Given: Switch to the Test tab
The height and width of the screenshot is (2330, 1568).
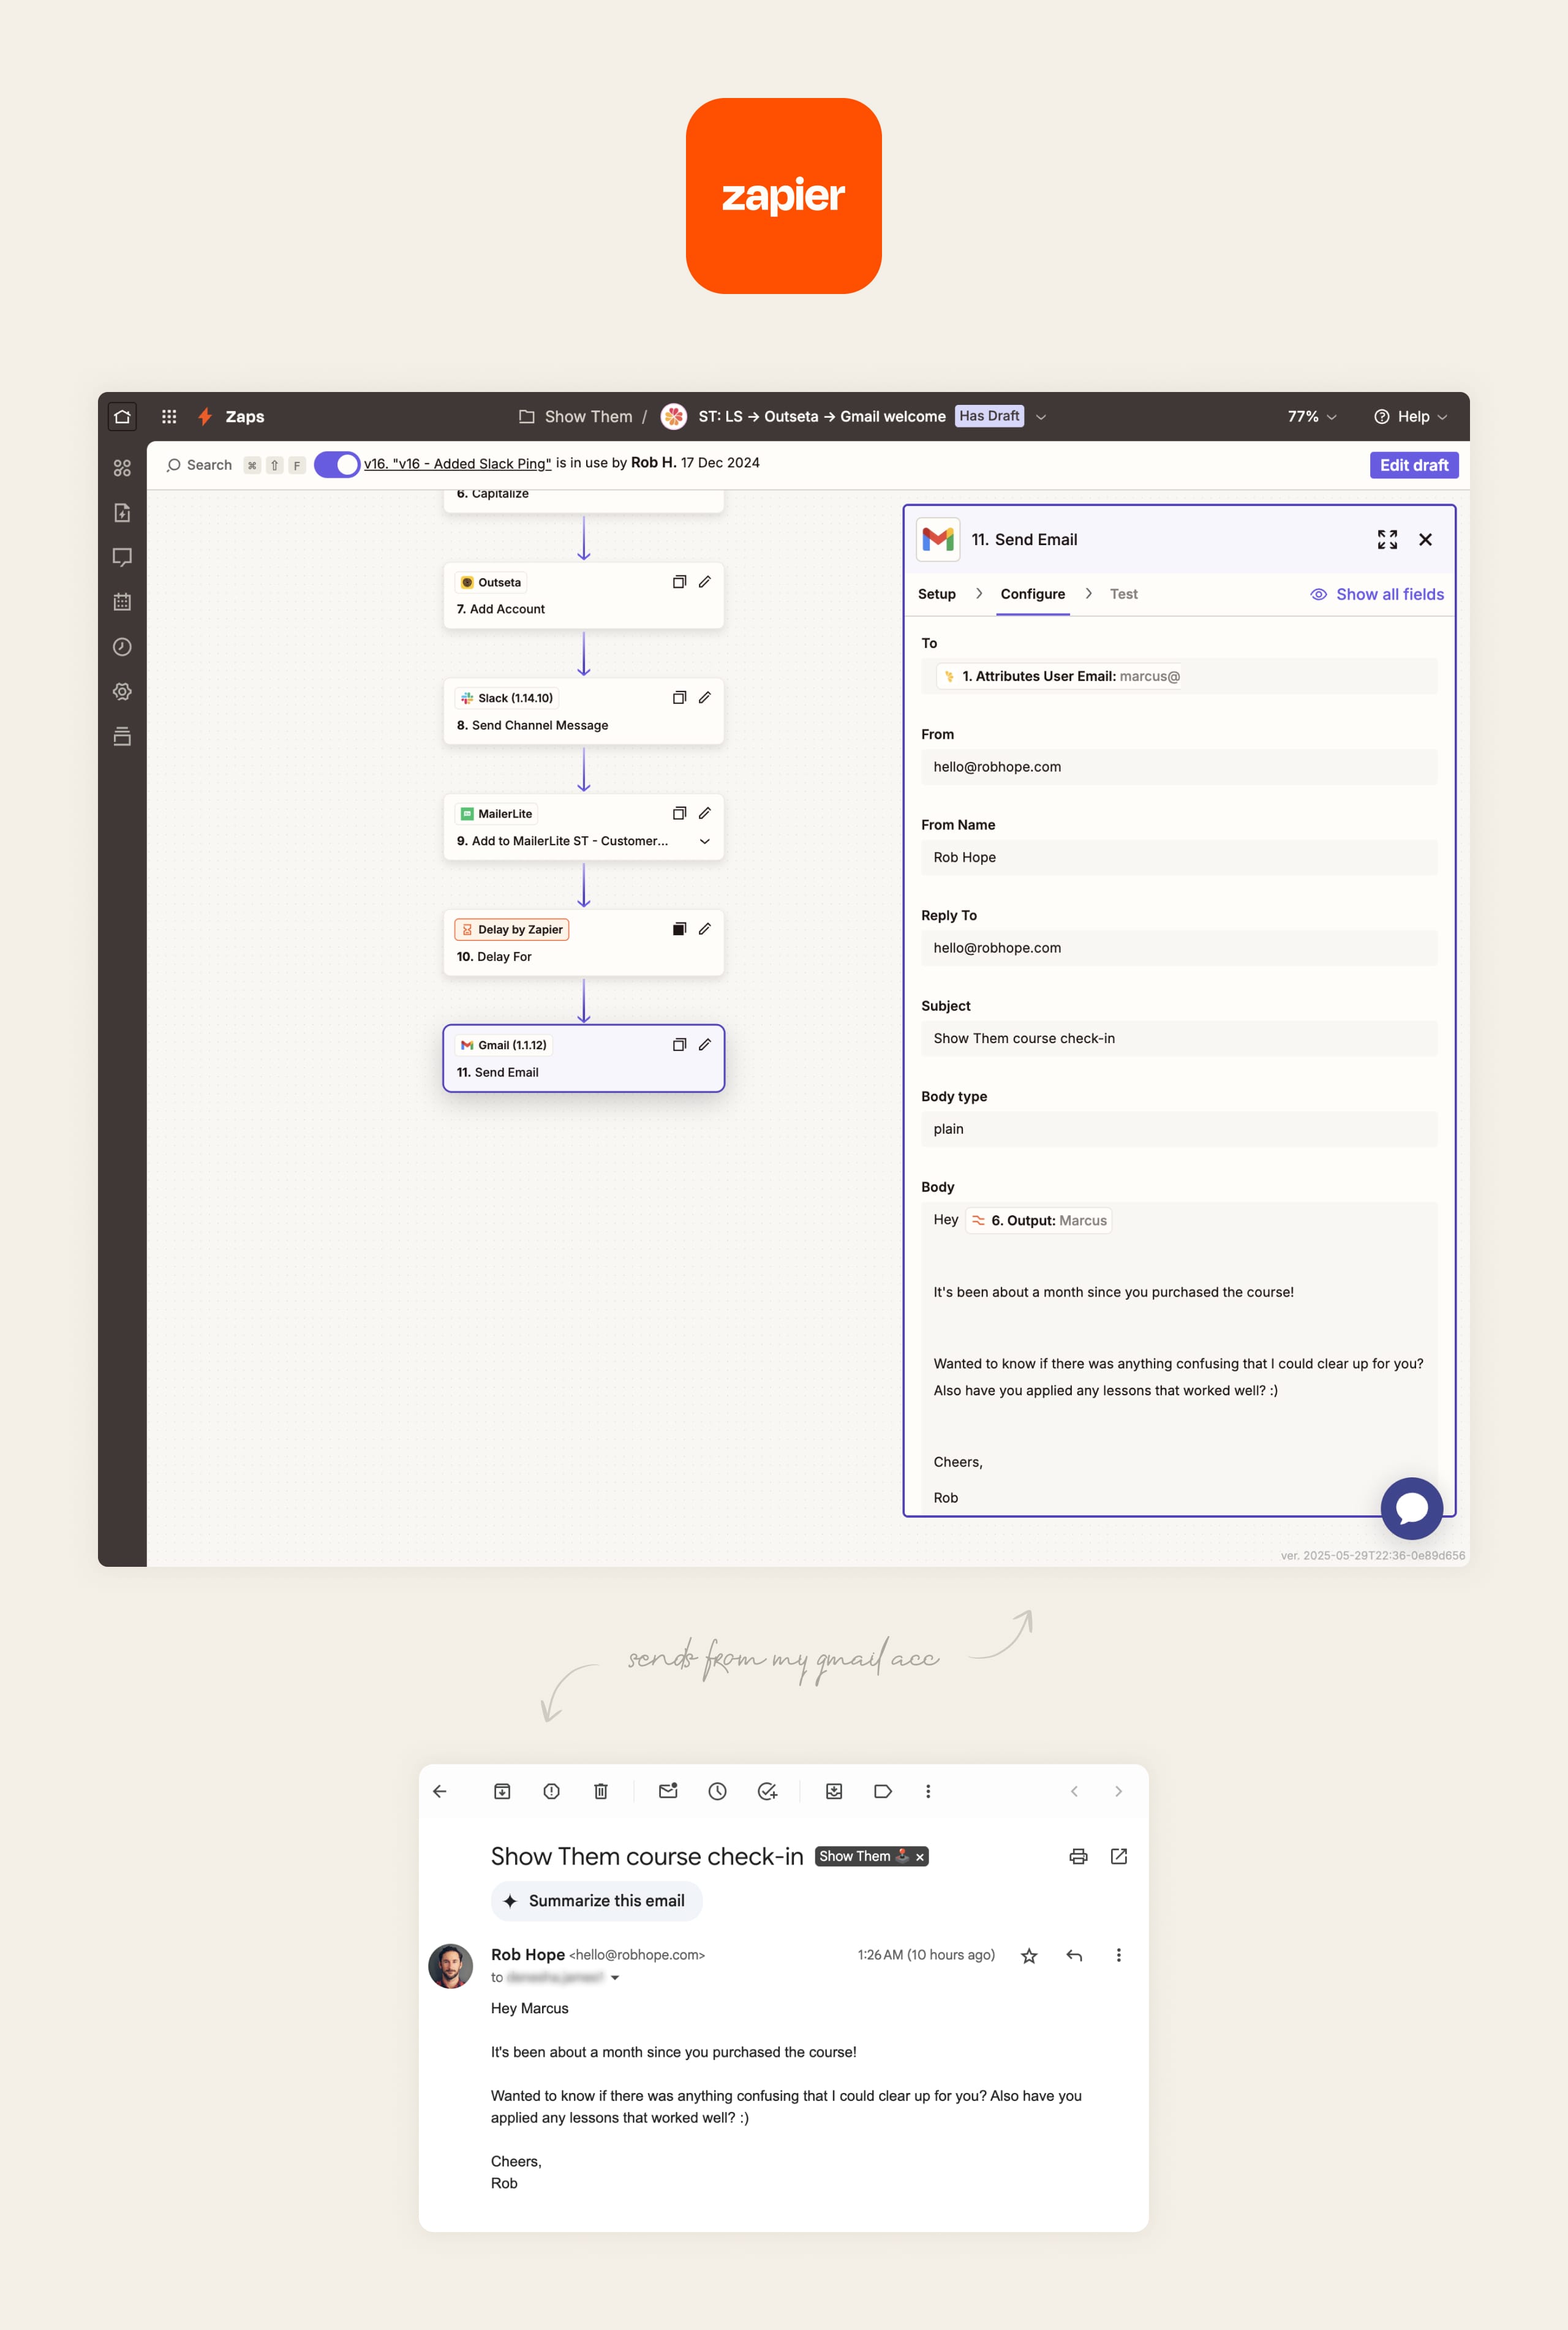Looking at the screenshot, I should click(1123, 594).
